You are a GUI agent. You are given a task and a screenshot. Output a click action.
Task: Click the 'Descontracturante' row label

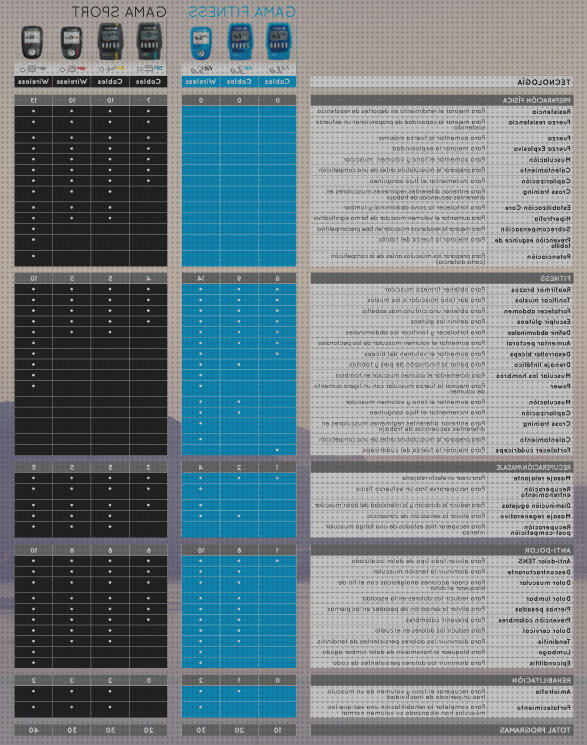(x=539, y=572)
